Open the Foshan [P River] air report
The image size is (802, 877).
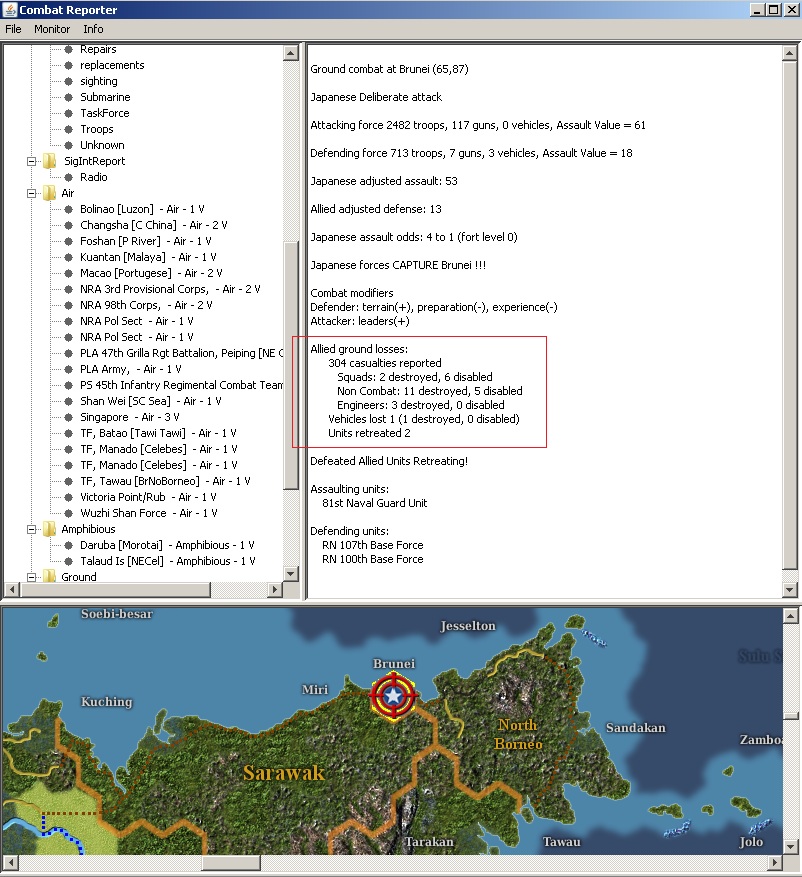[145, 241]
